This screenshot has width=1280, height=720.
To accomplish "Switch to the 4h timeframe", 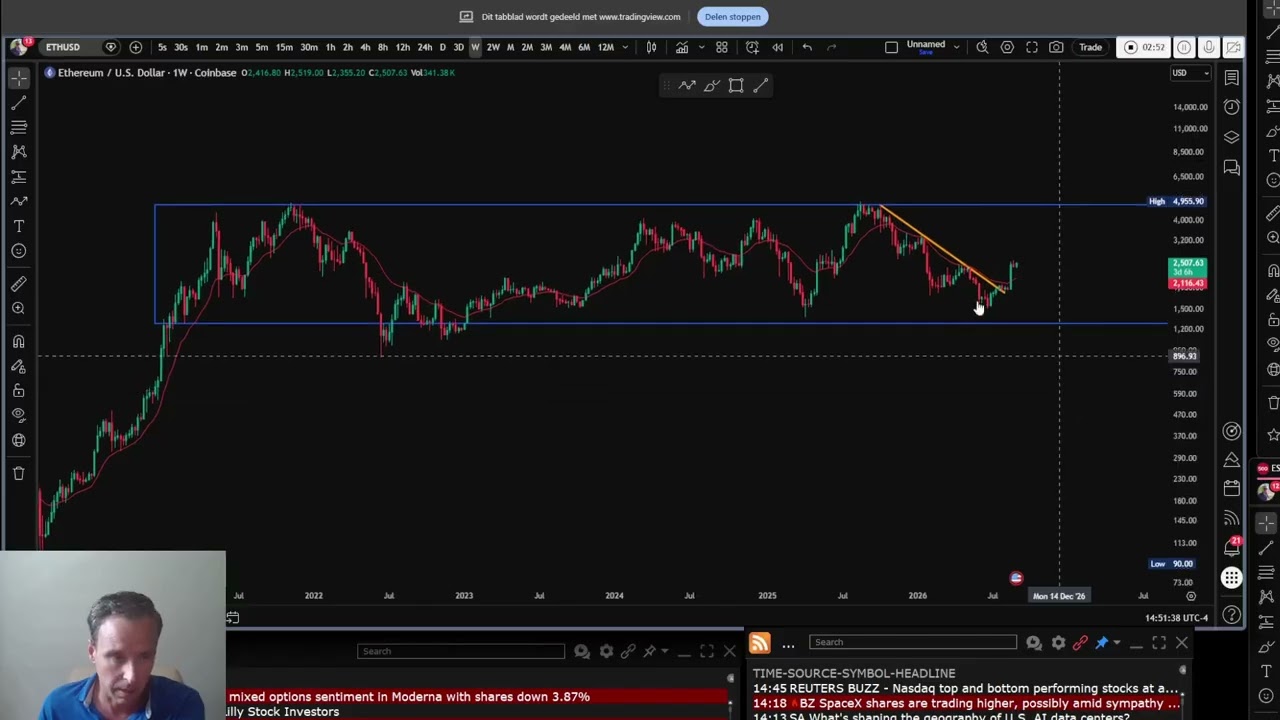I will (x=365, y=47).
